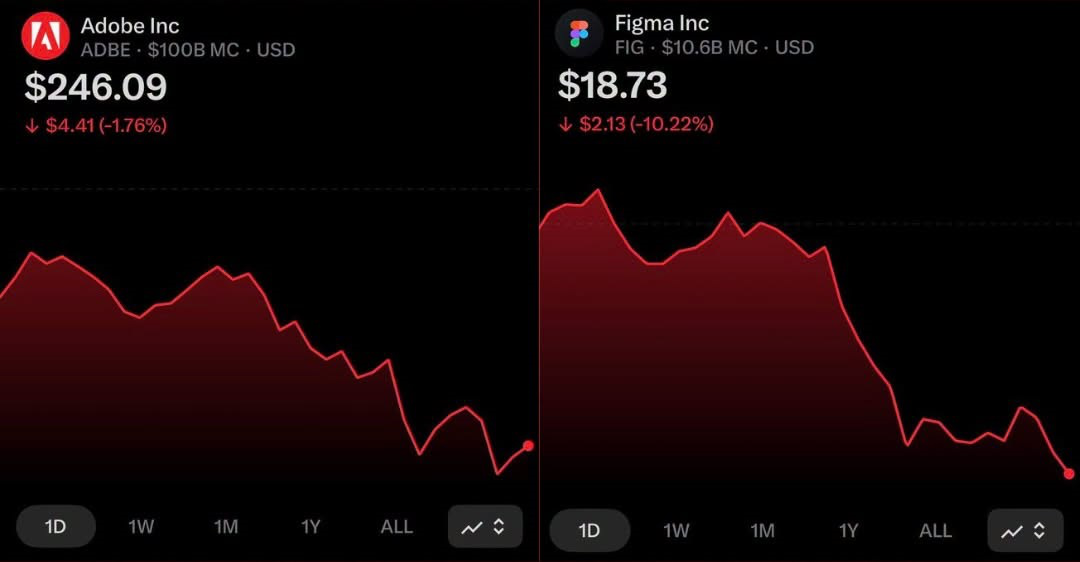1080x562 pixels.
Task: Switch Figma chart to 1M range
Action: [x=763, y=530]
